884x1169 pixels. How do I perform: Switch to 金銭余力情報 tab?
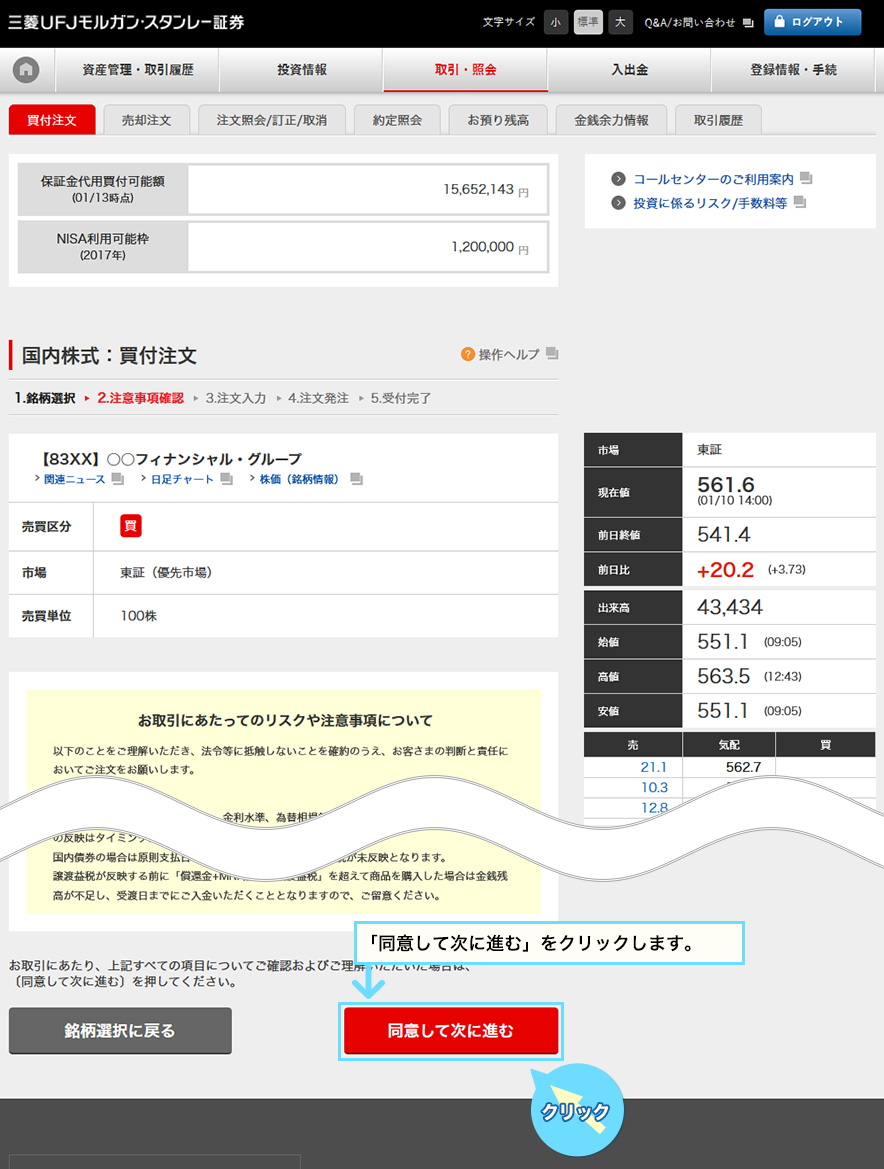[x=611, y=120]
